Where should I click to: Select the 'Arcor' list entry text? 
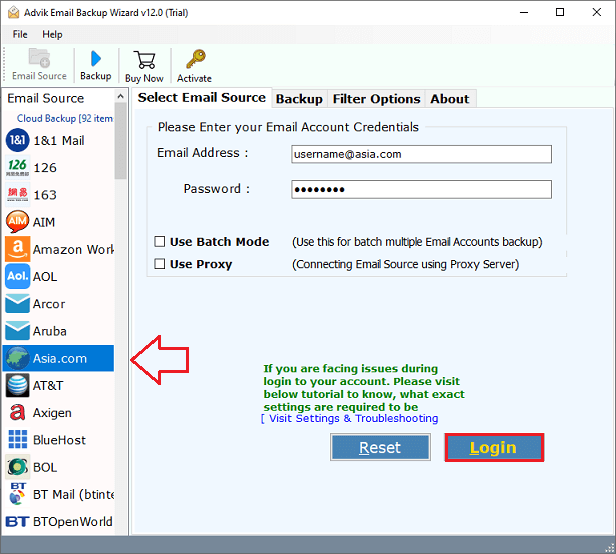coord(49,304)
